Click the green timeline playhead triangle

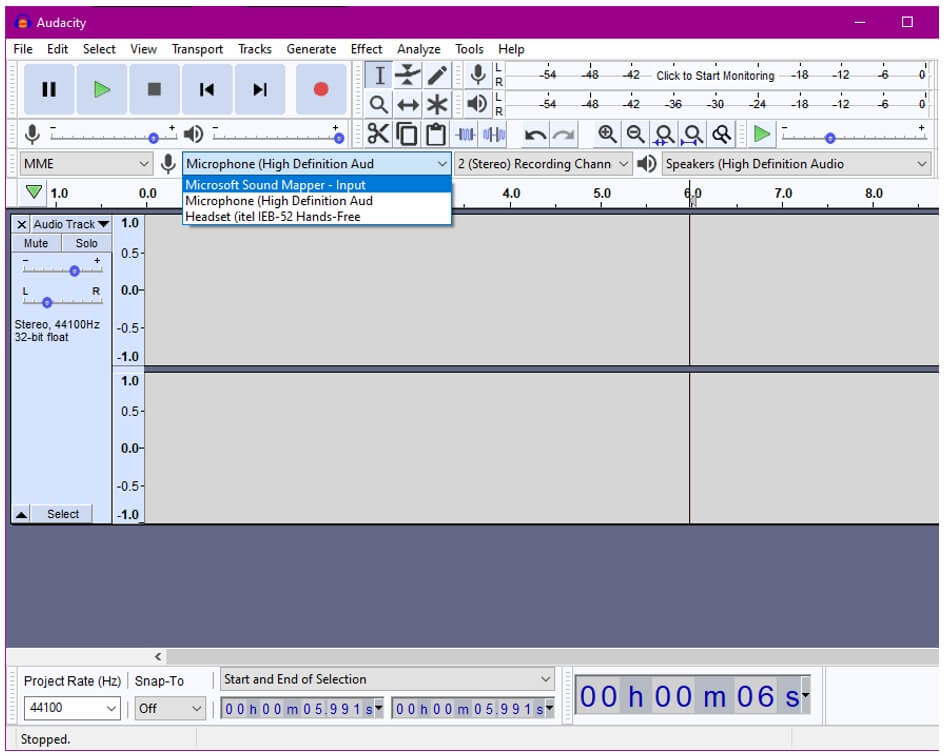pyautogui.click(x=34, y=192)
